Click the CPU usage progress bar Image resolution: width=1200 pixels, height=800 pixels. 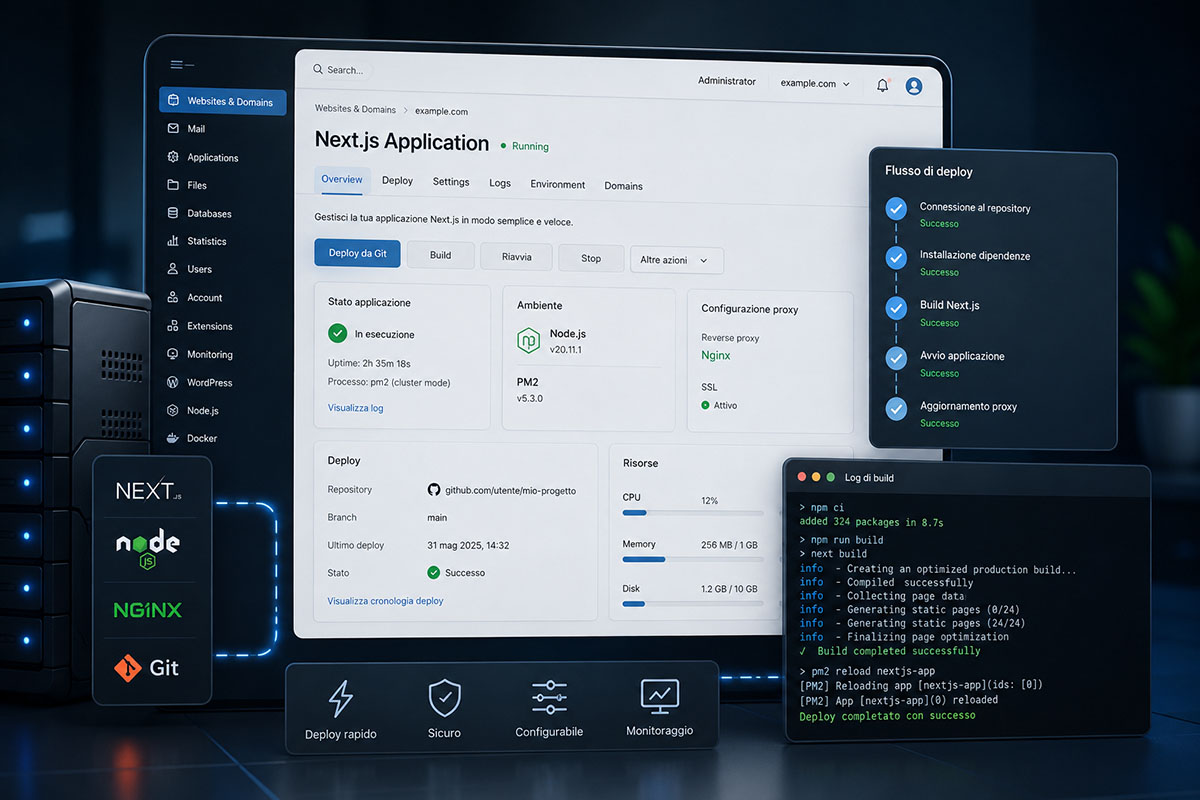[x=693, y=513]
